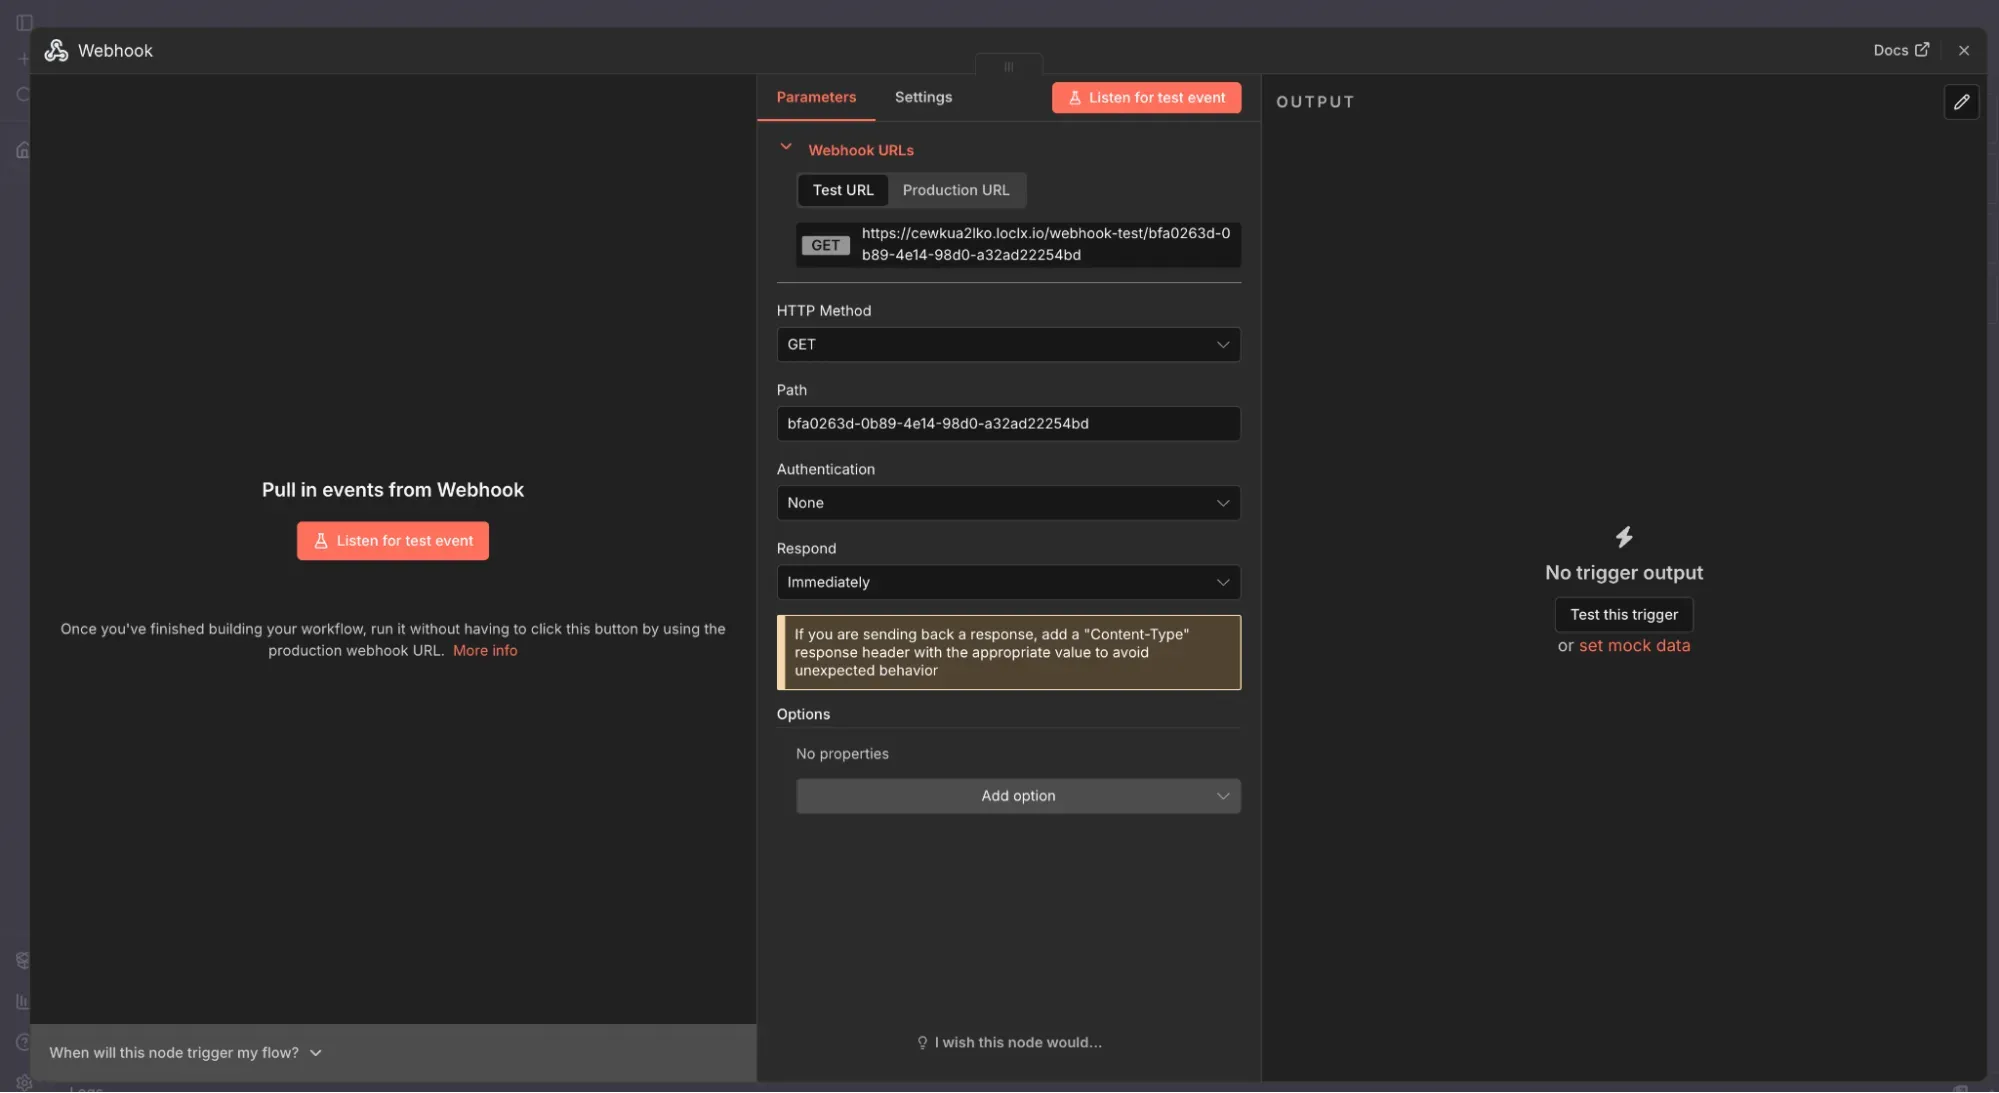Select the Parameters tab
The image size is (1999, 1093).
(816, 97)
